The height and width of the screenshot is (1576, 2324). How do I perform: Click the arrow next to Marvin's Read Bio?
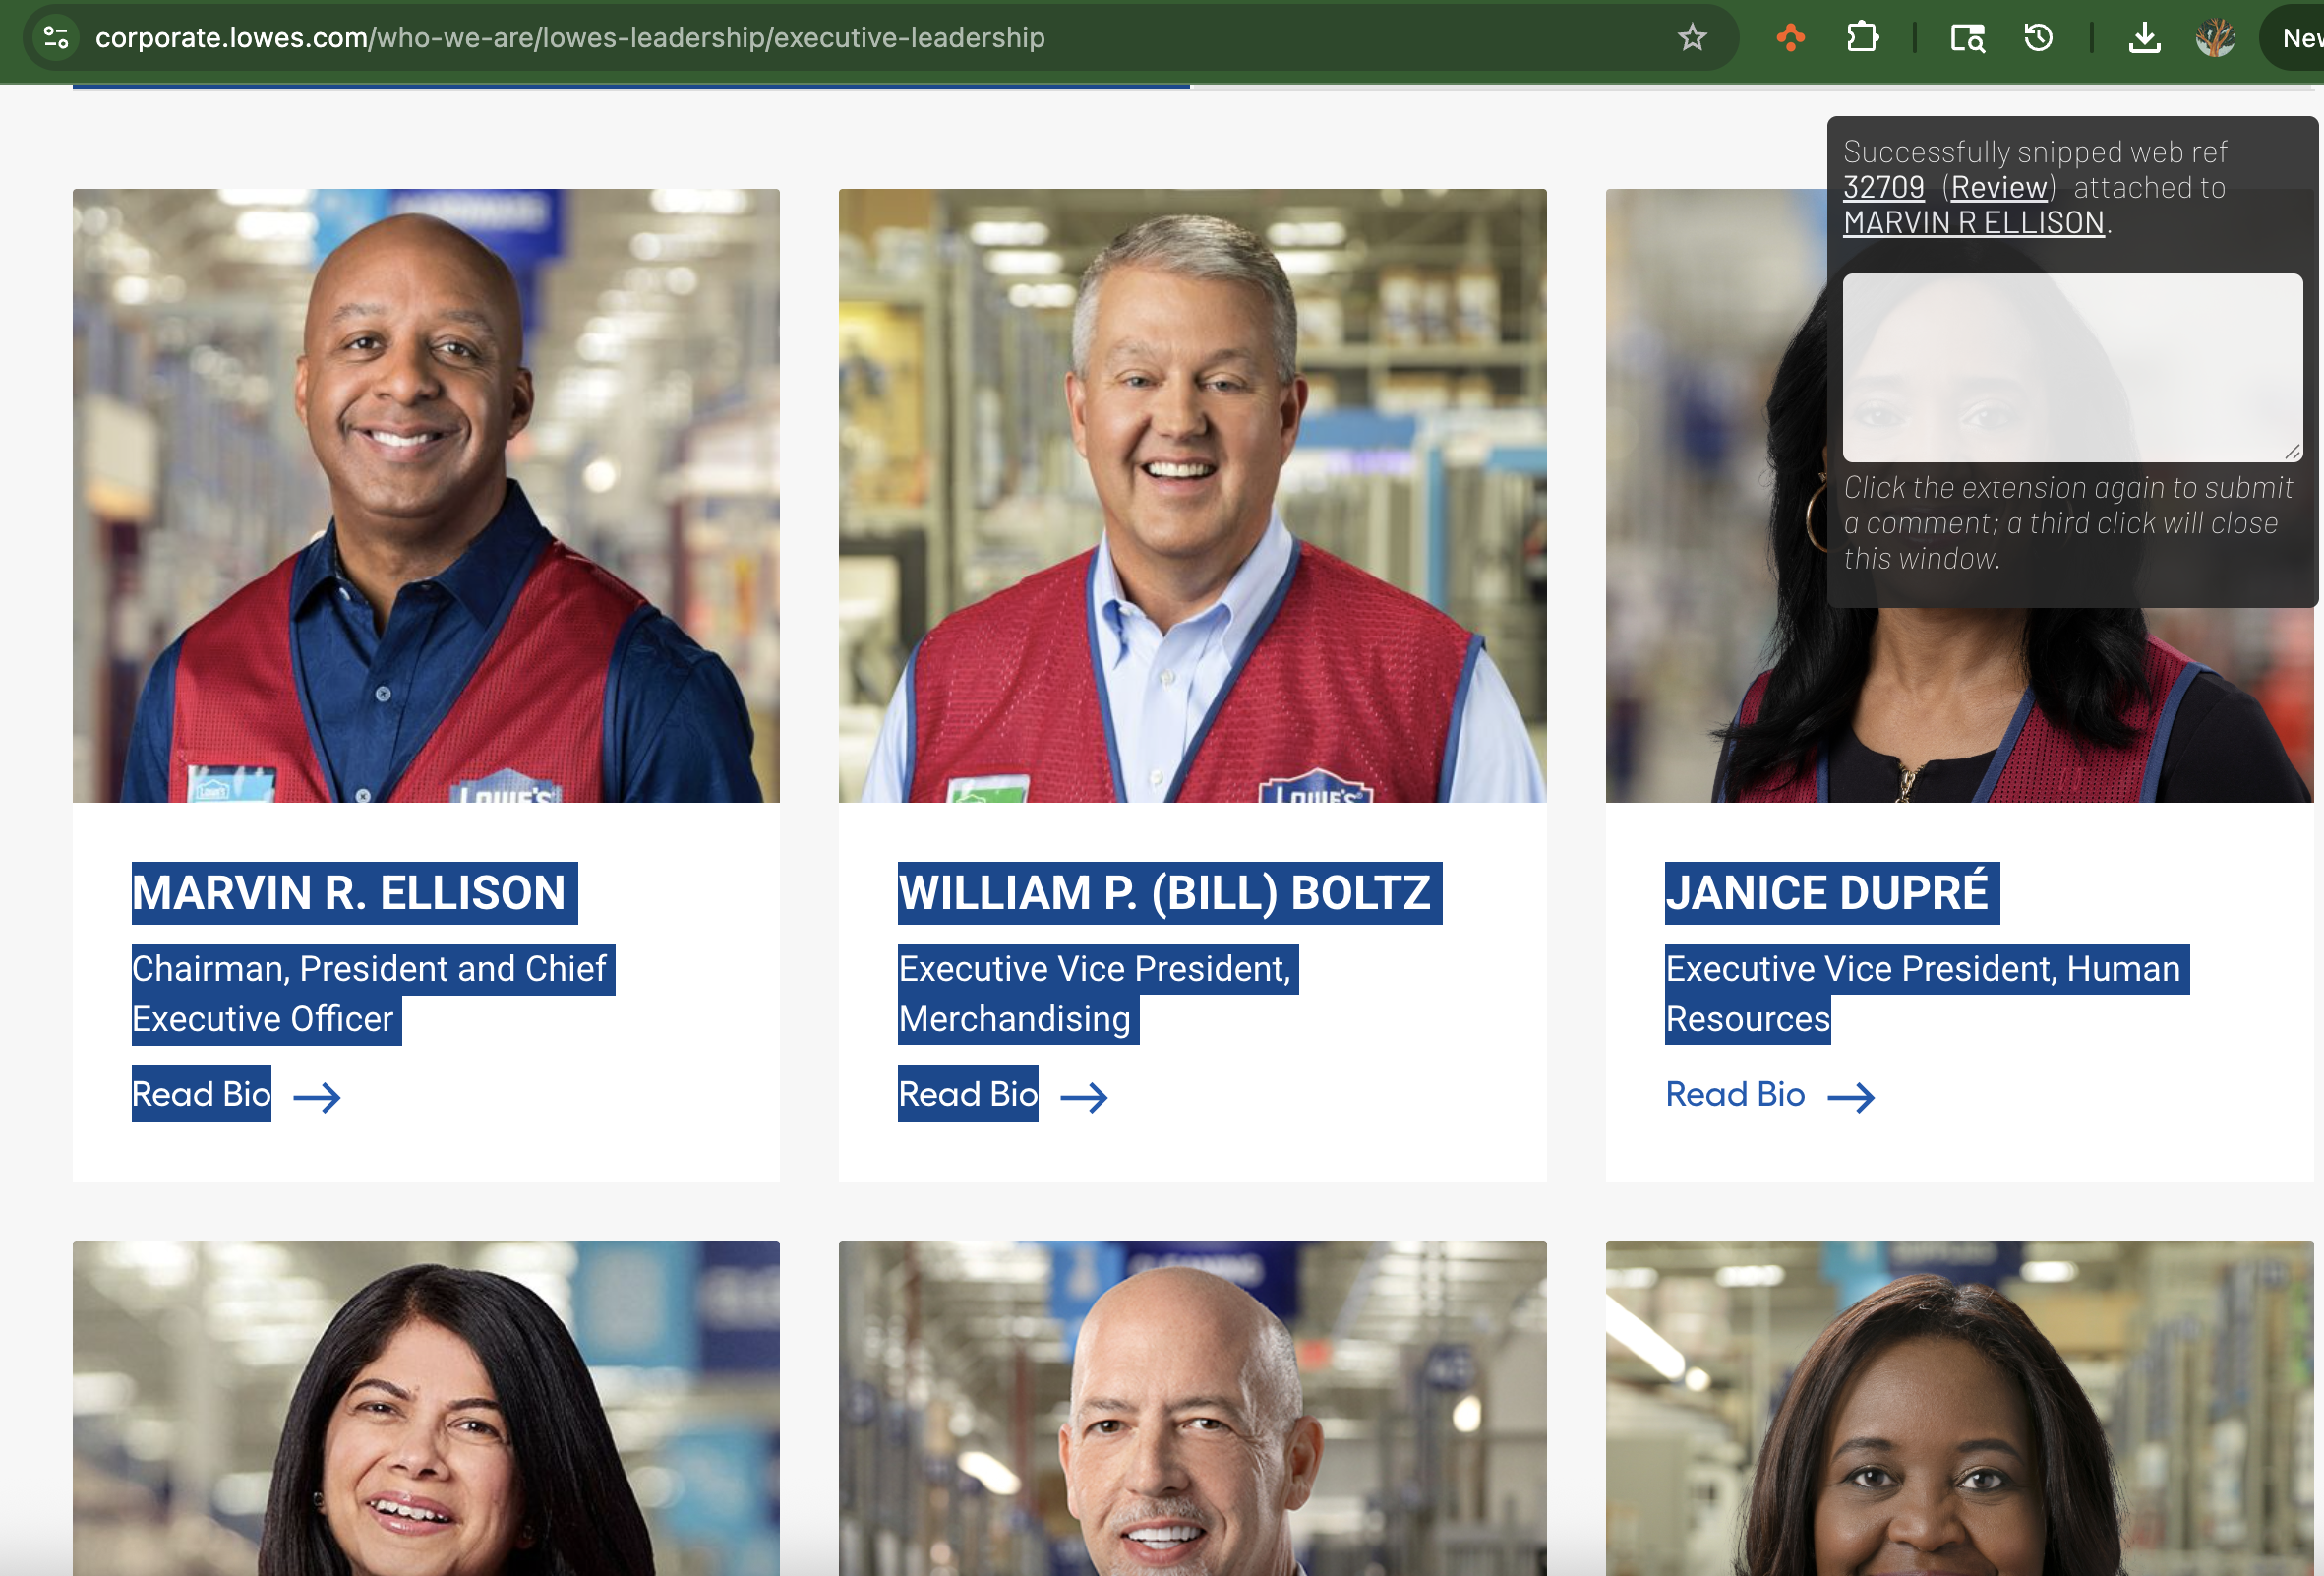coord(317,1097)
